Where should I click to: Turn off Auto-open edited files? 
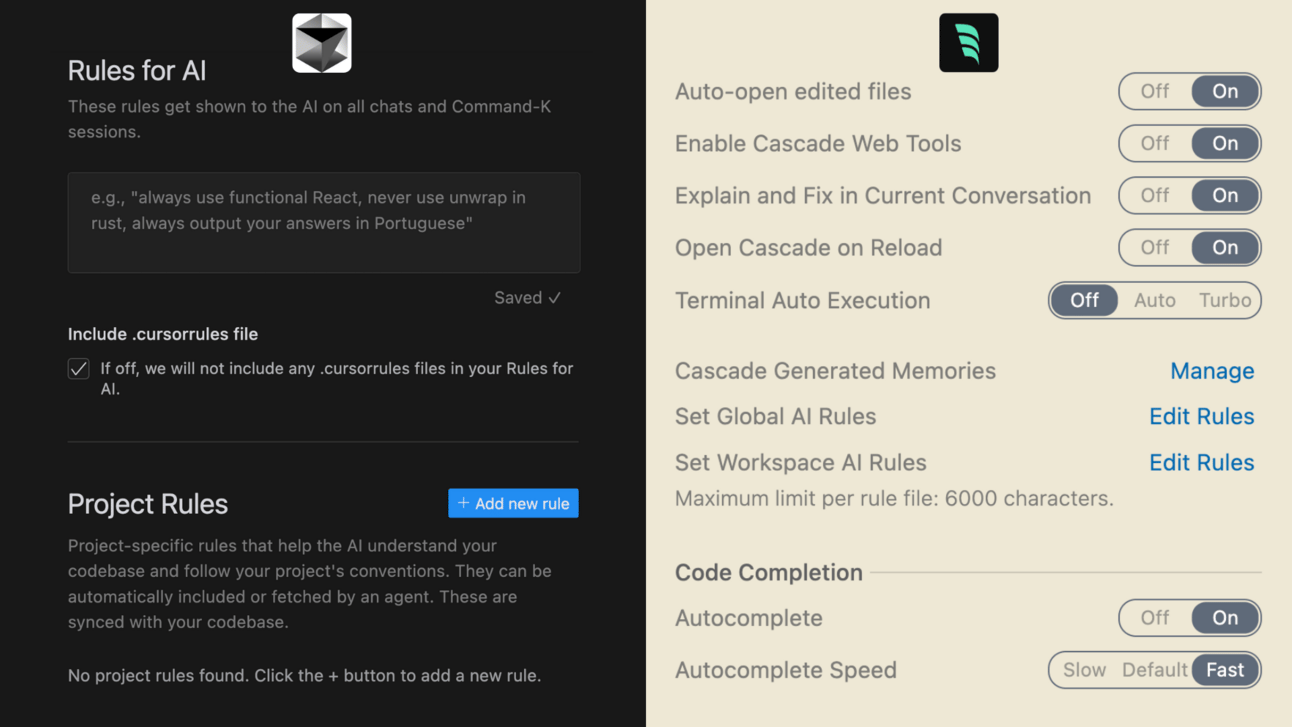(1155, 91)
